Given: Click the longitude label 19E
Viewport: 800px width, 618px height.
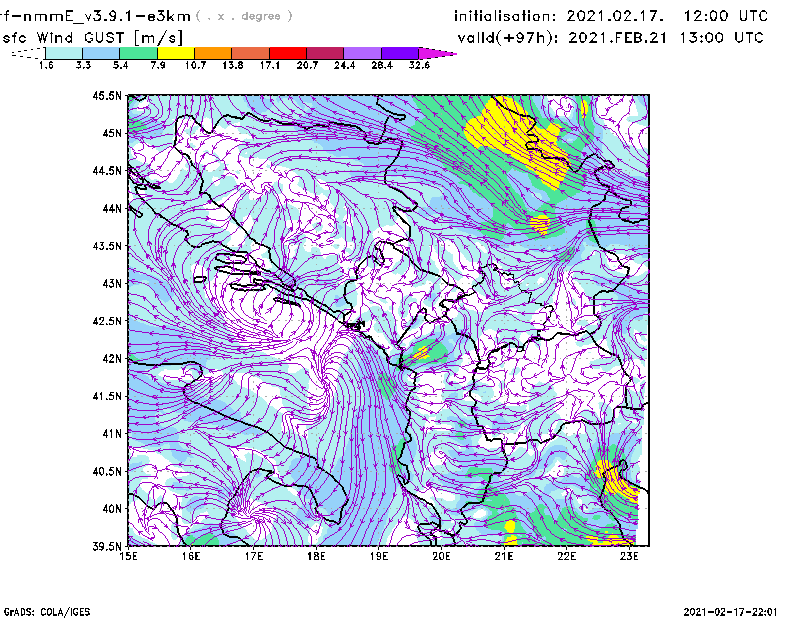Looking at the screenshot, I should (379, 556).
